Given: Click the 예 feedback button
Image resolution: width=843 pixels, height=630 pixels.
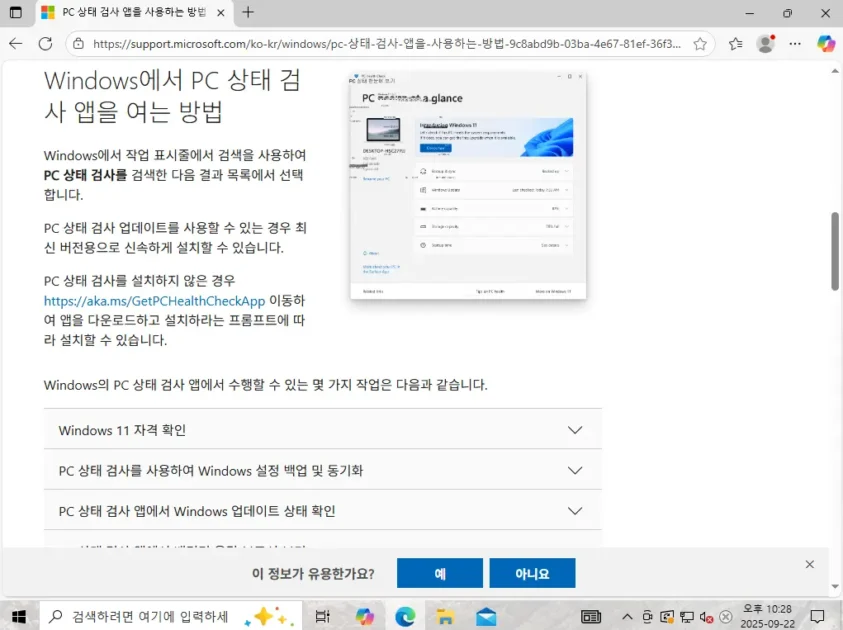Looking at the screenshot, I should 440,573.
